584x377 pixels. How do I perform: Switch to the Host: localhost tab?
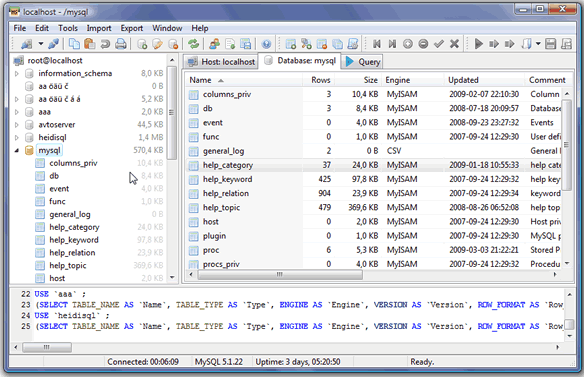tap(221, 62)
